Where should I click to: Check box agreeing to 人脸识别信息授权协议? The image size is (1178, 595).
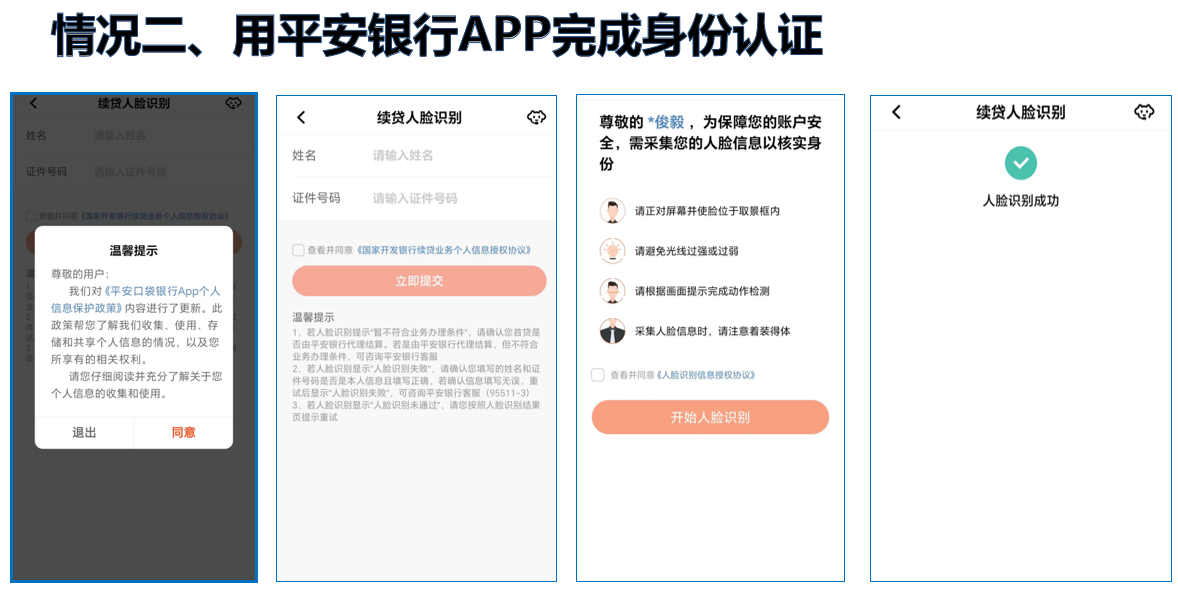pos(598,375)
